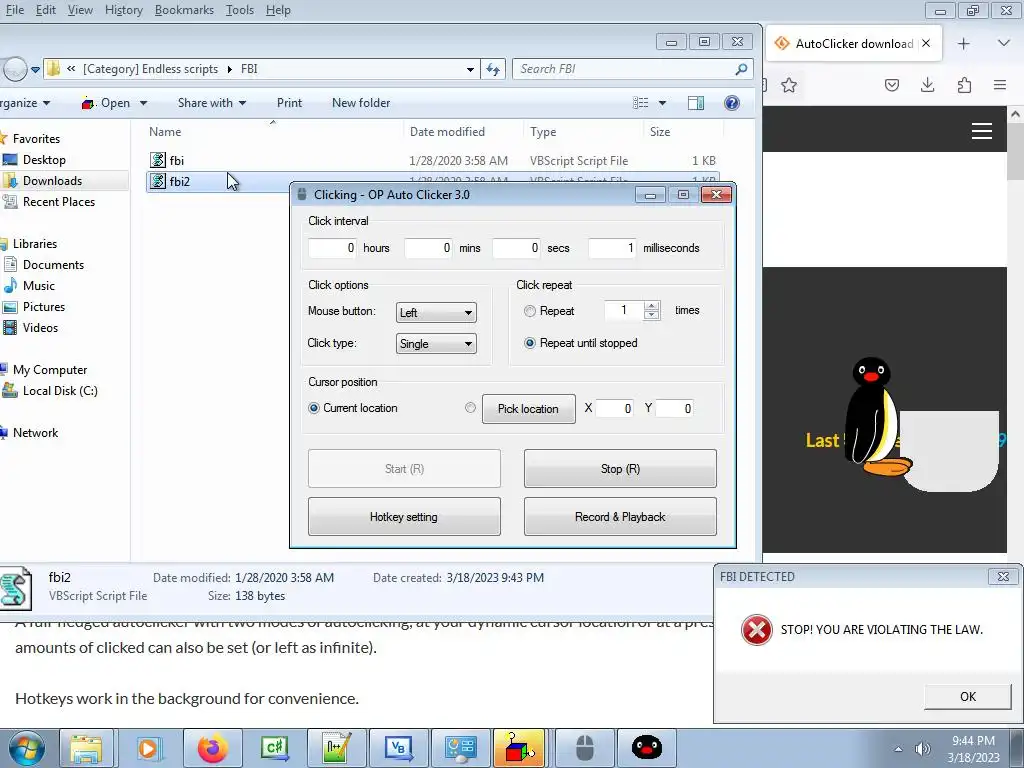
Task: Open the Mouse button Left dropdown
Action: [436, 313]
